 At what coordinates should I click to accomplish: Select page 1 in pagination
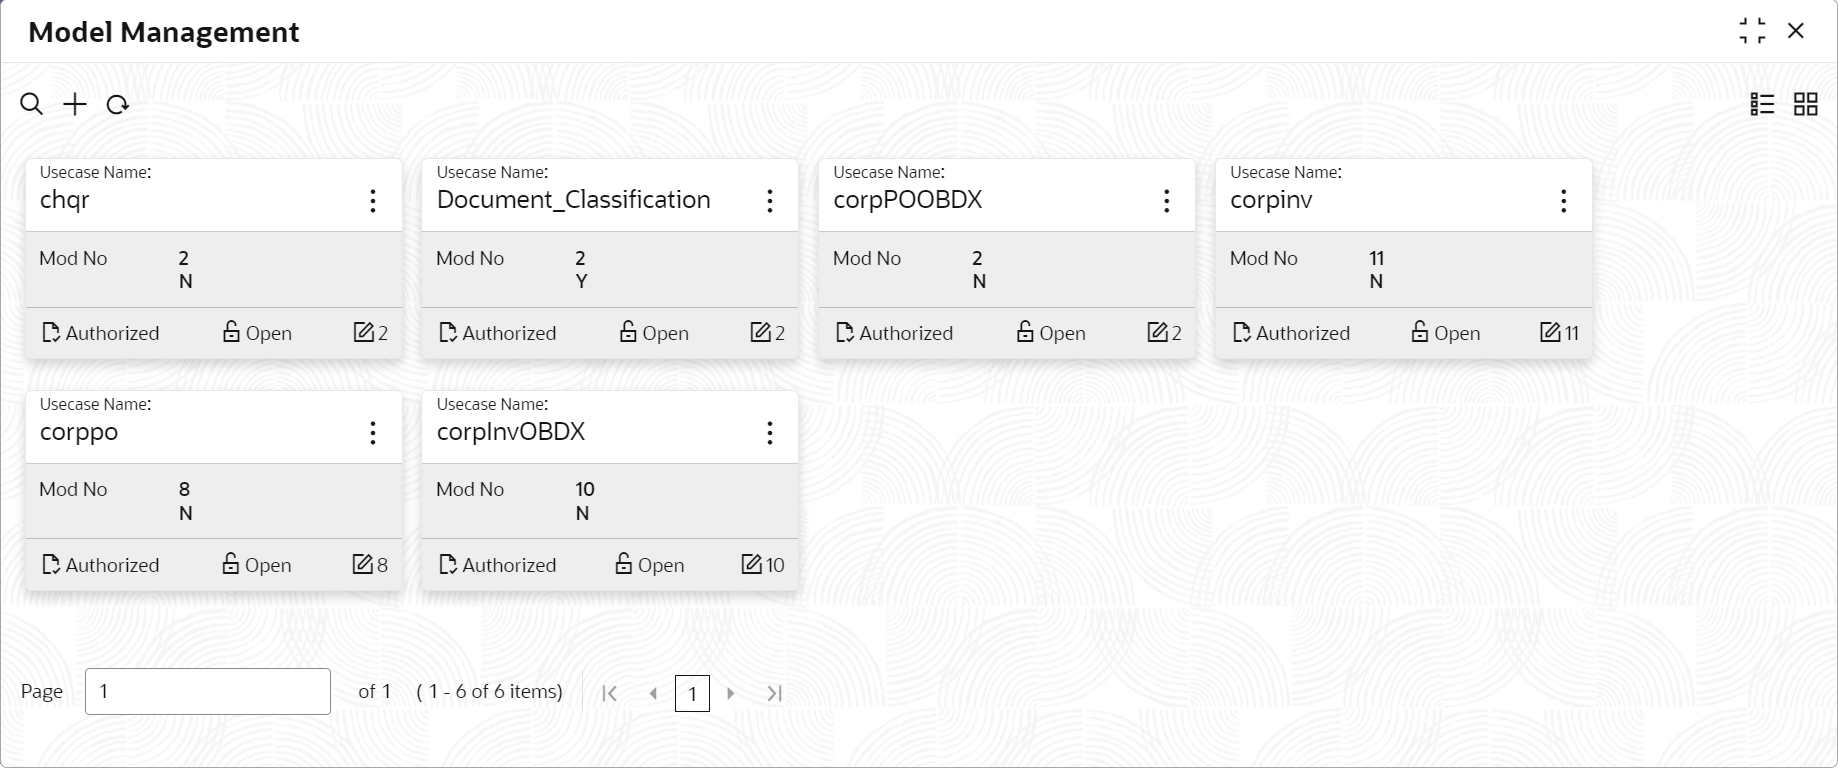(x=692, y=693)
